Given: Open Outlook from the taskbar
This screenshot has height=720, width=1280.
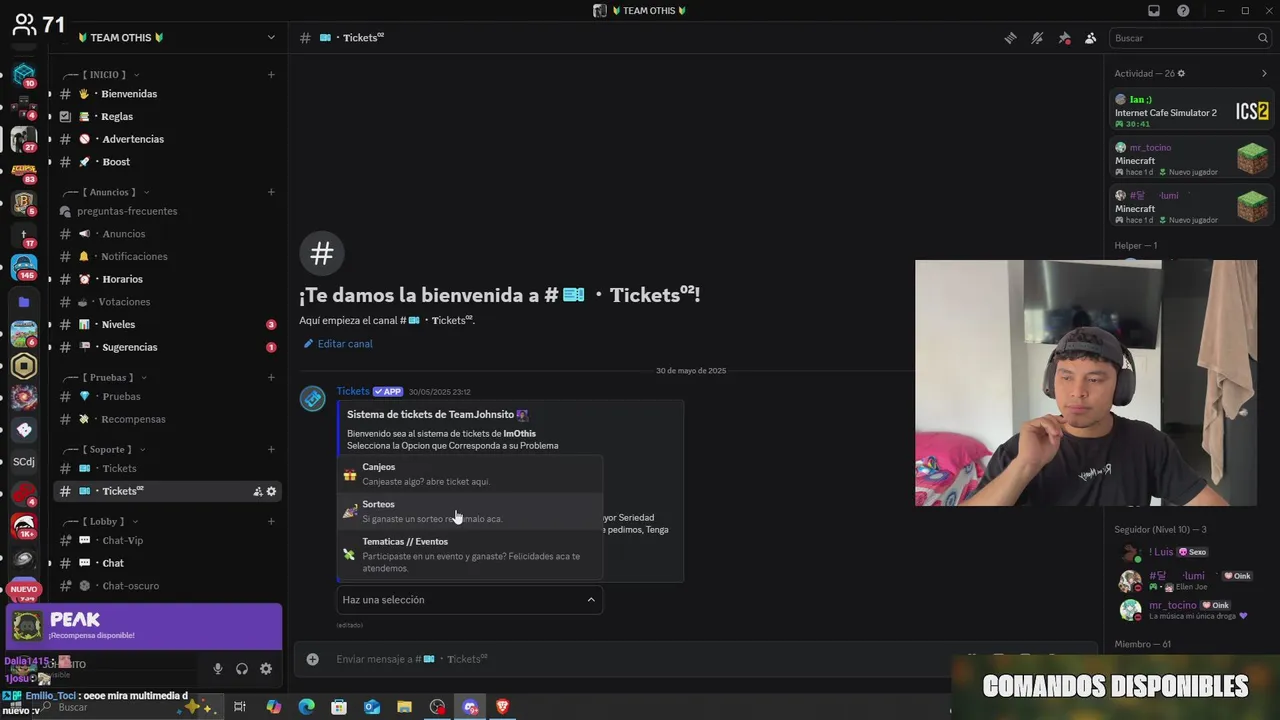Looking at the screenshot, I should pyautogui.click(x=372, y=707).
